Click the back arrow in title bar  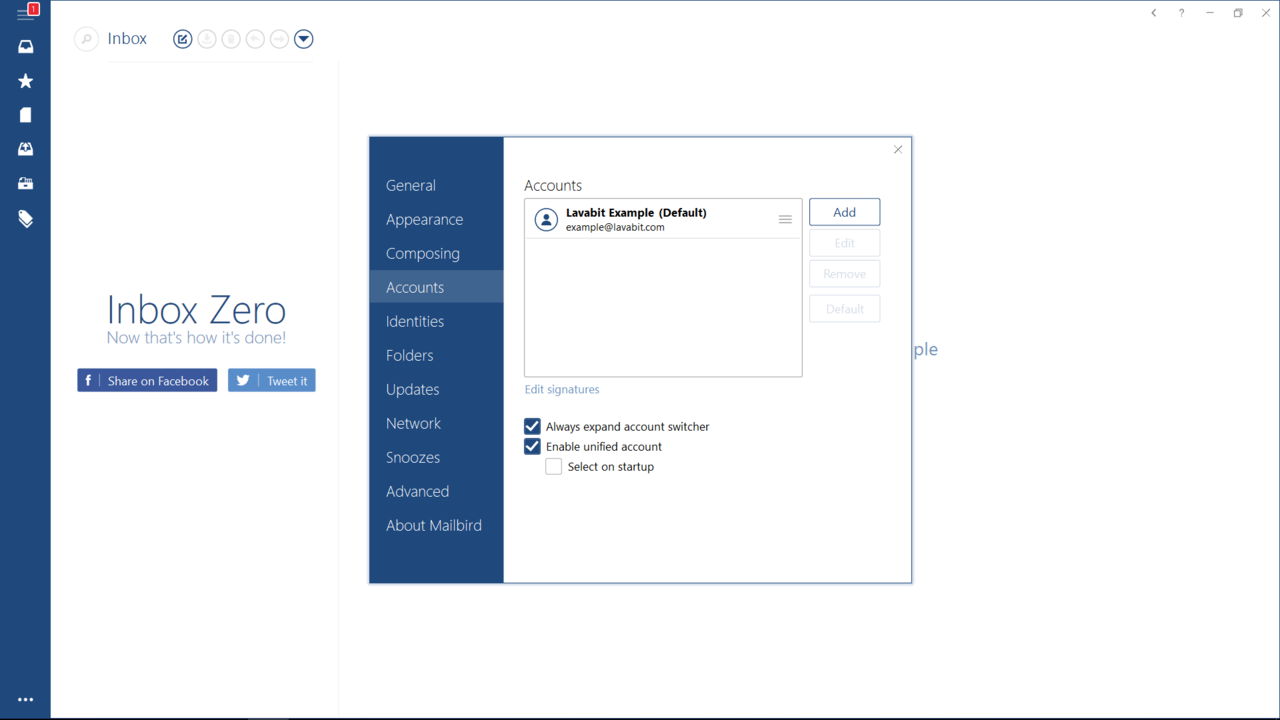click(1154, 13)
